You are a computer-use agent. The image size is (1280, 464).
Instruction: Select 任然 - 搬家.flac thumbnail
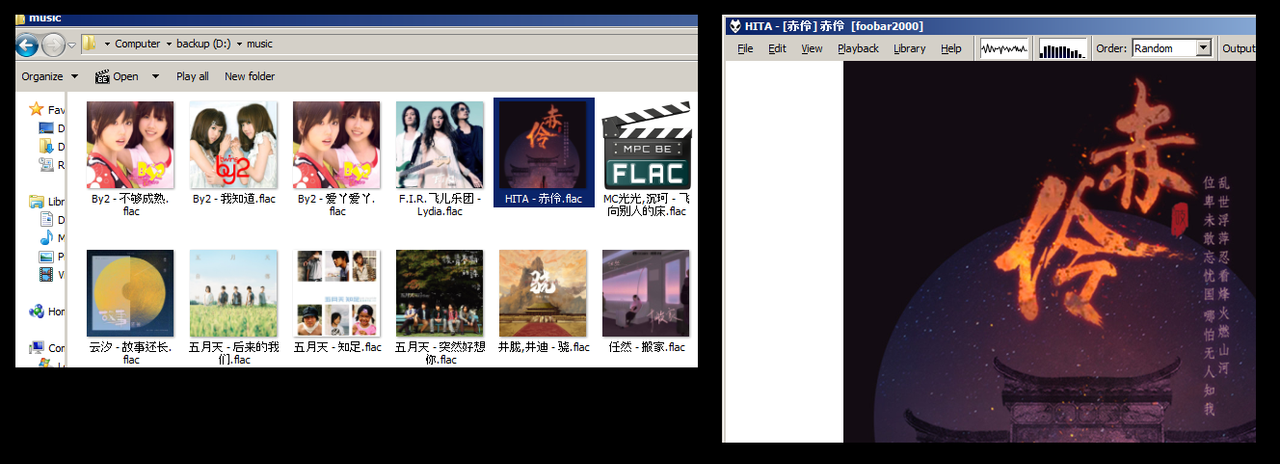[x=645, y=293]
